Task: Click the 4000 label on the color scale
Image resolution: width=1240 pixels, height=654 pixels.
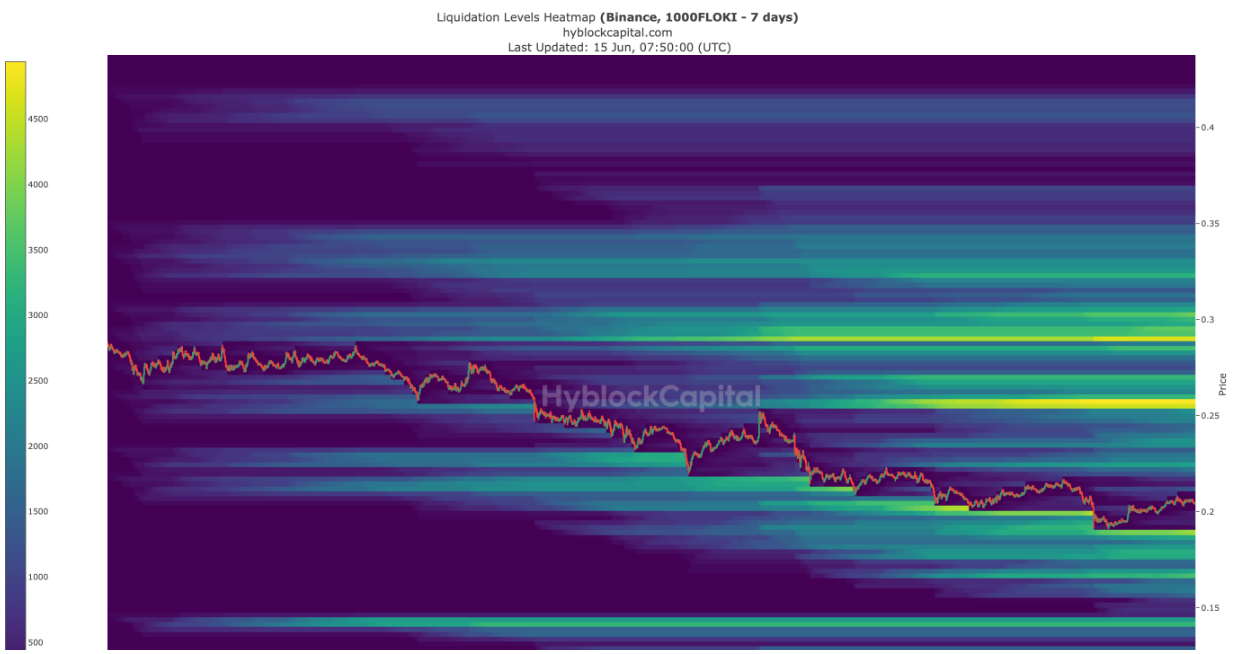Action: tap(38, 185)
